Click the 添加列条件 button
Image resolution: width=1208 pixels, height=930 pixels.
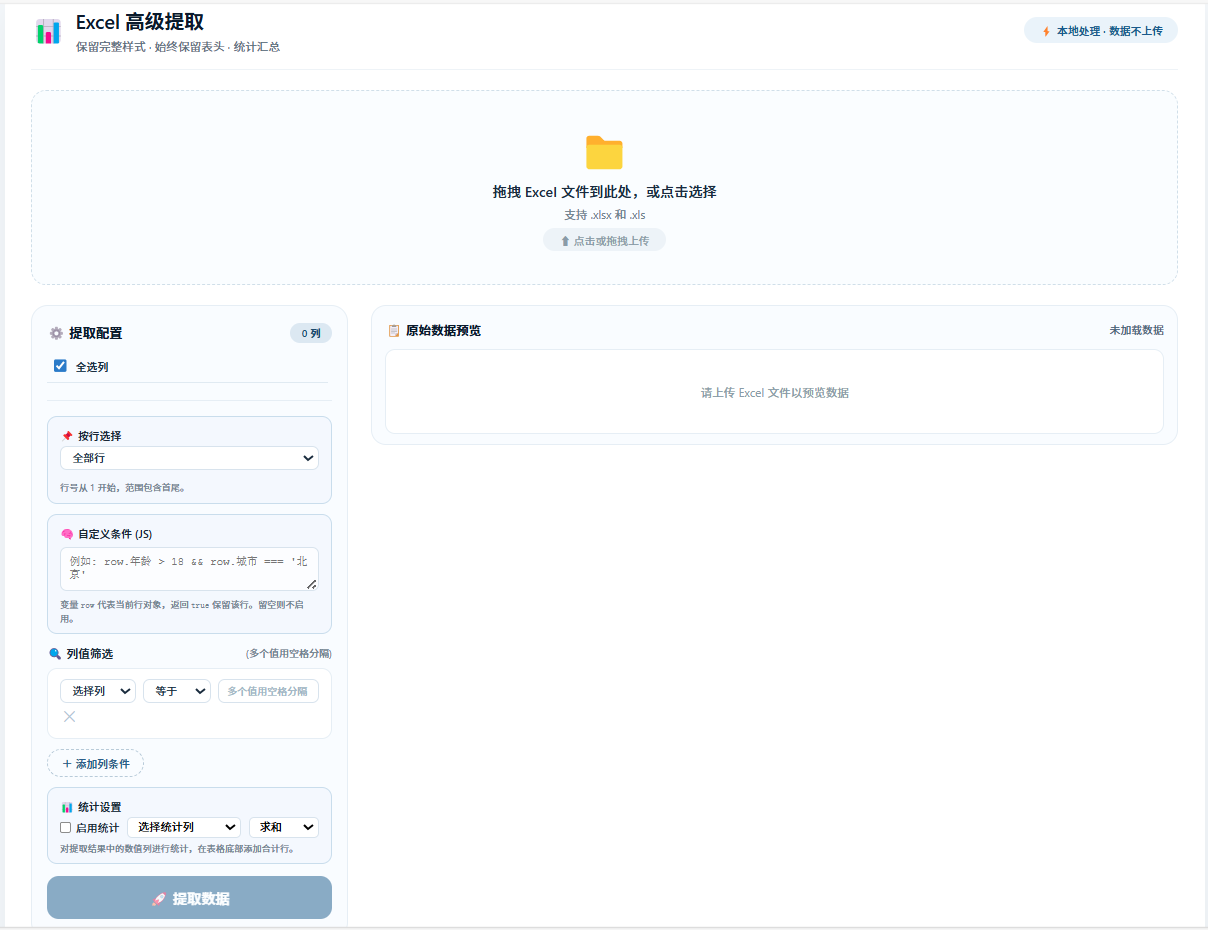(x=95, y=763)
